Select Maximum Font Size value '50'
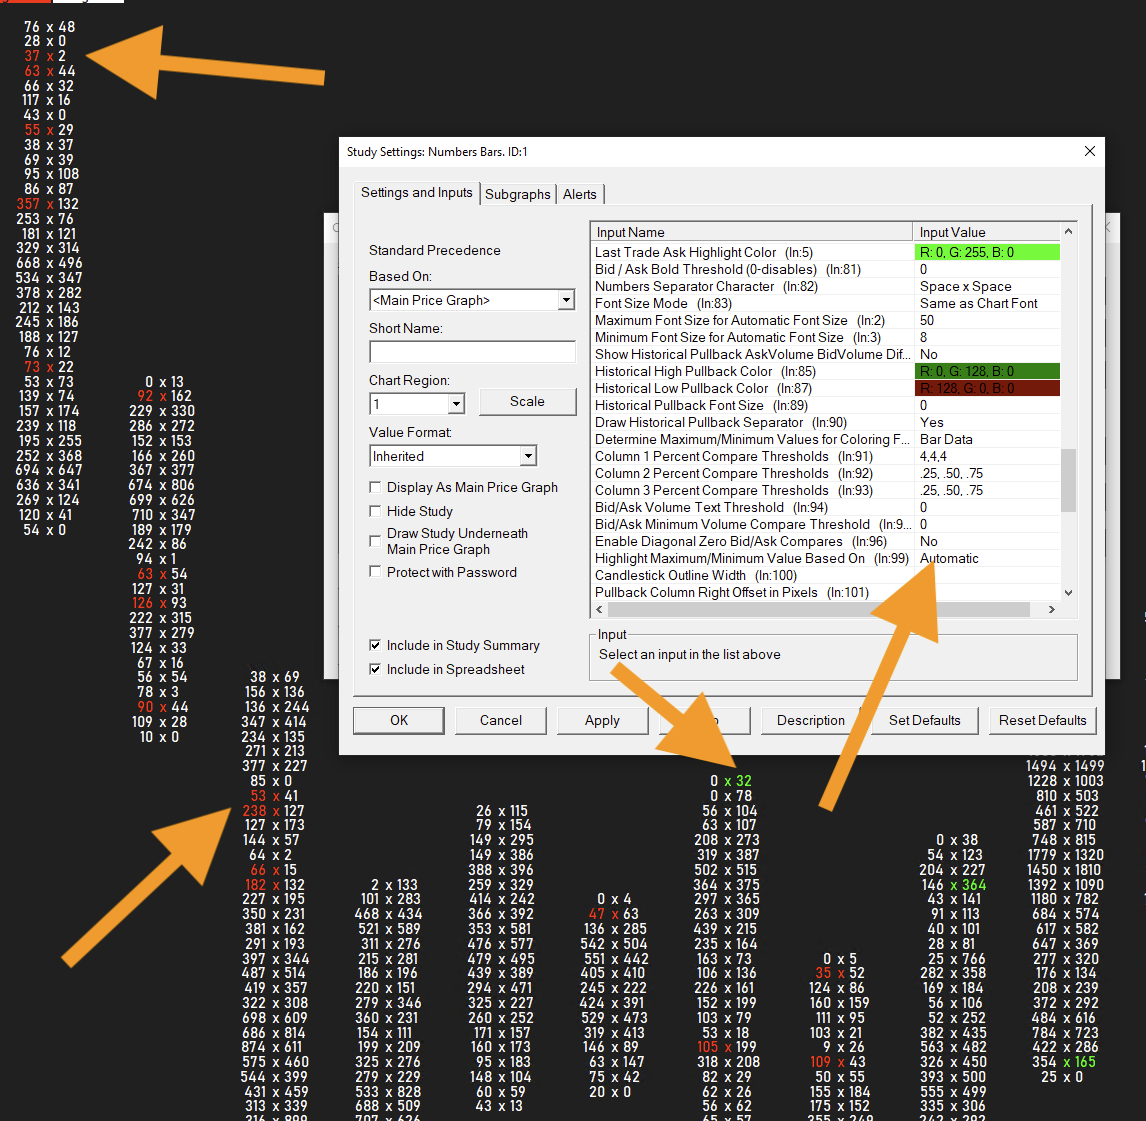This screenshot has height=1121, width=1146. [927, 320]
